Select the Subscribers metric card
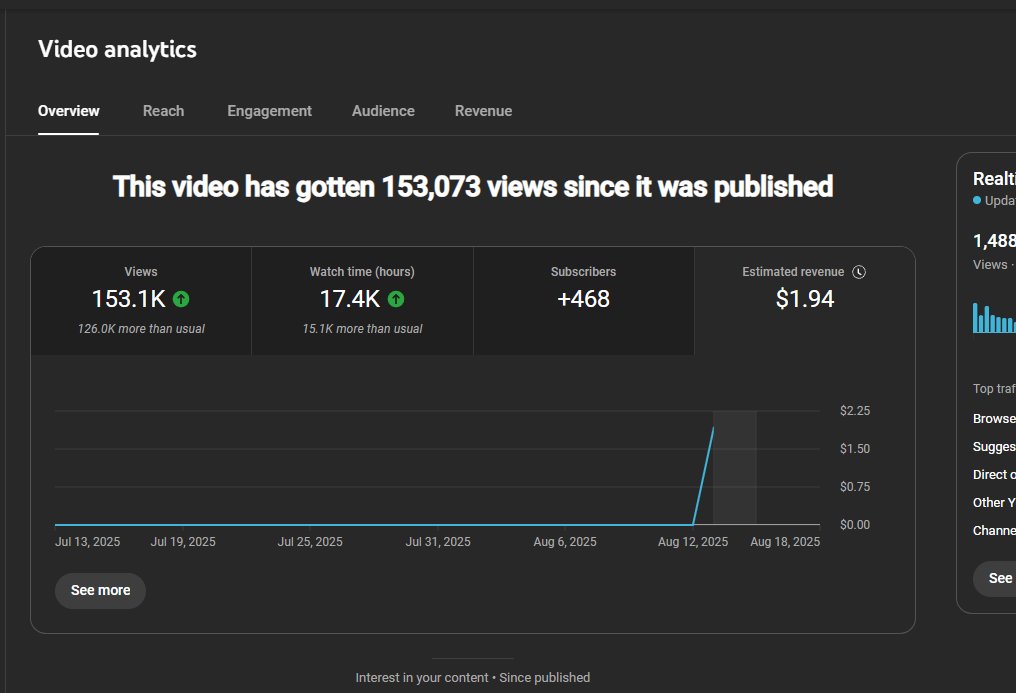The height and width of the screenshot is (693, 1016). coord(583,301)
